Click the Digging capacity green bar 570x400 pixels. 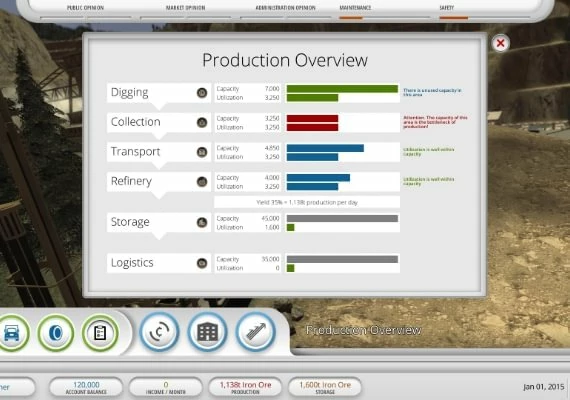[x=342, y=89]
